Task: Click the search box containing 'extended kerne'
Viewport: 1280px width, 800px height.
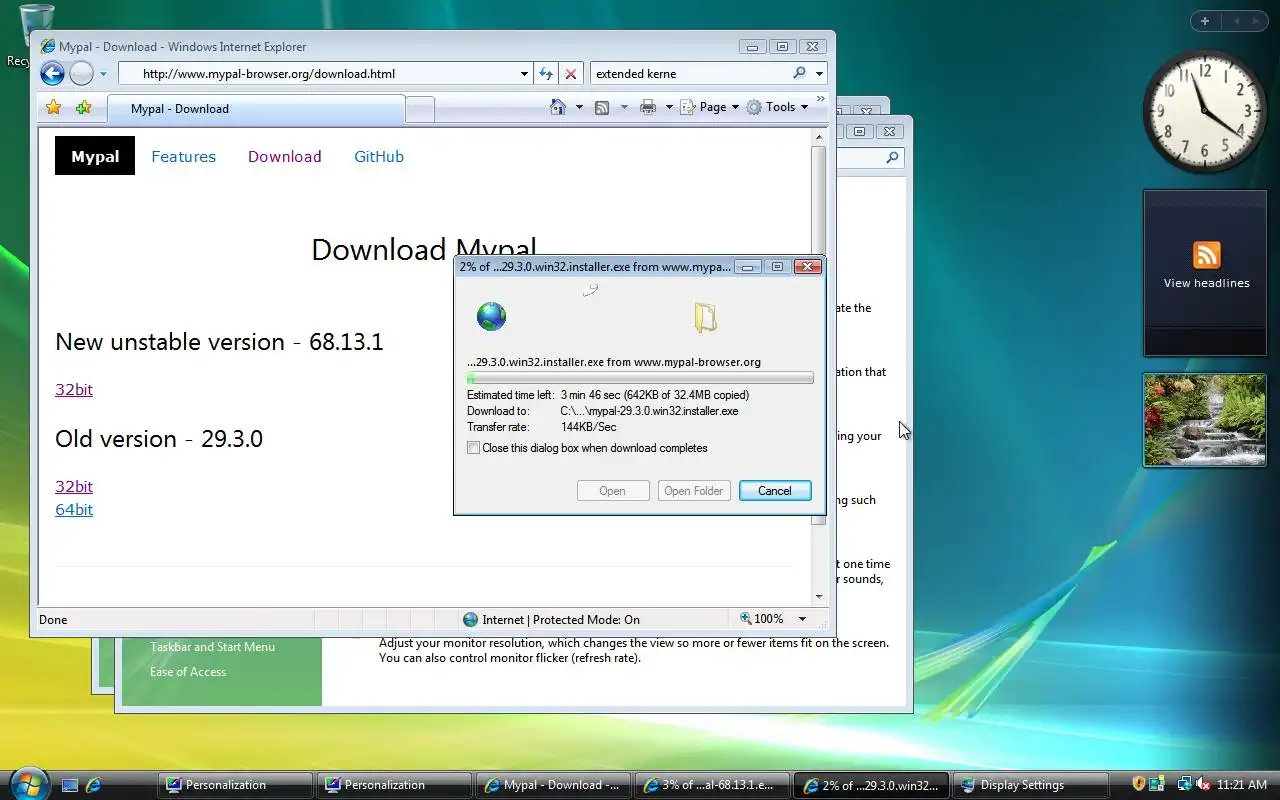Action: [690, 73]
